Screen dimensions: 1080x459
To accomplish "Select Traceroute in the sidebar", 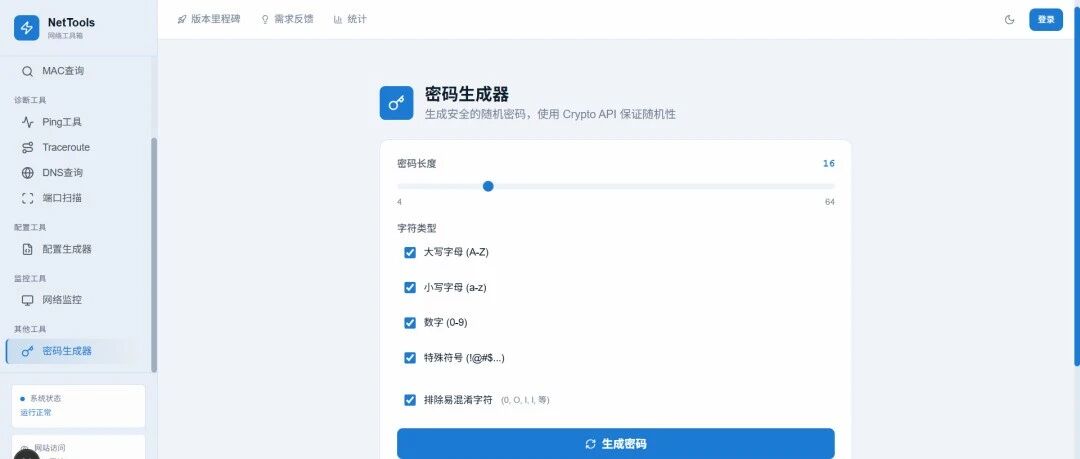I will tap(78, 147).
